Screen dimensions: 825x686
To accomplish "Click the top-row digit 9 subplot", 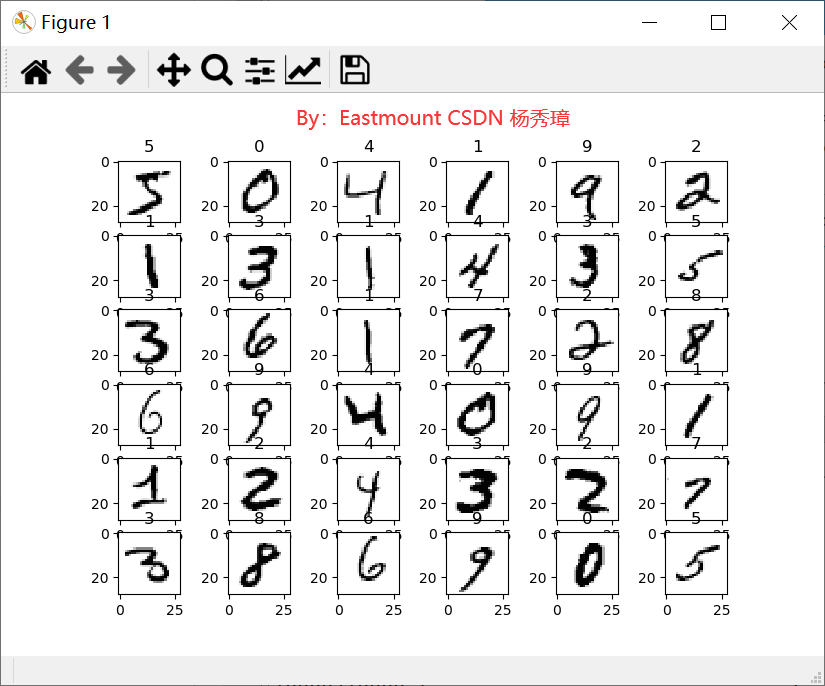I will click(x=587, y=191).
